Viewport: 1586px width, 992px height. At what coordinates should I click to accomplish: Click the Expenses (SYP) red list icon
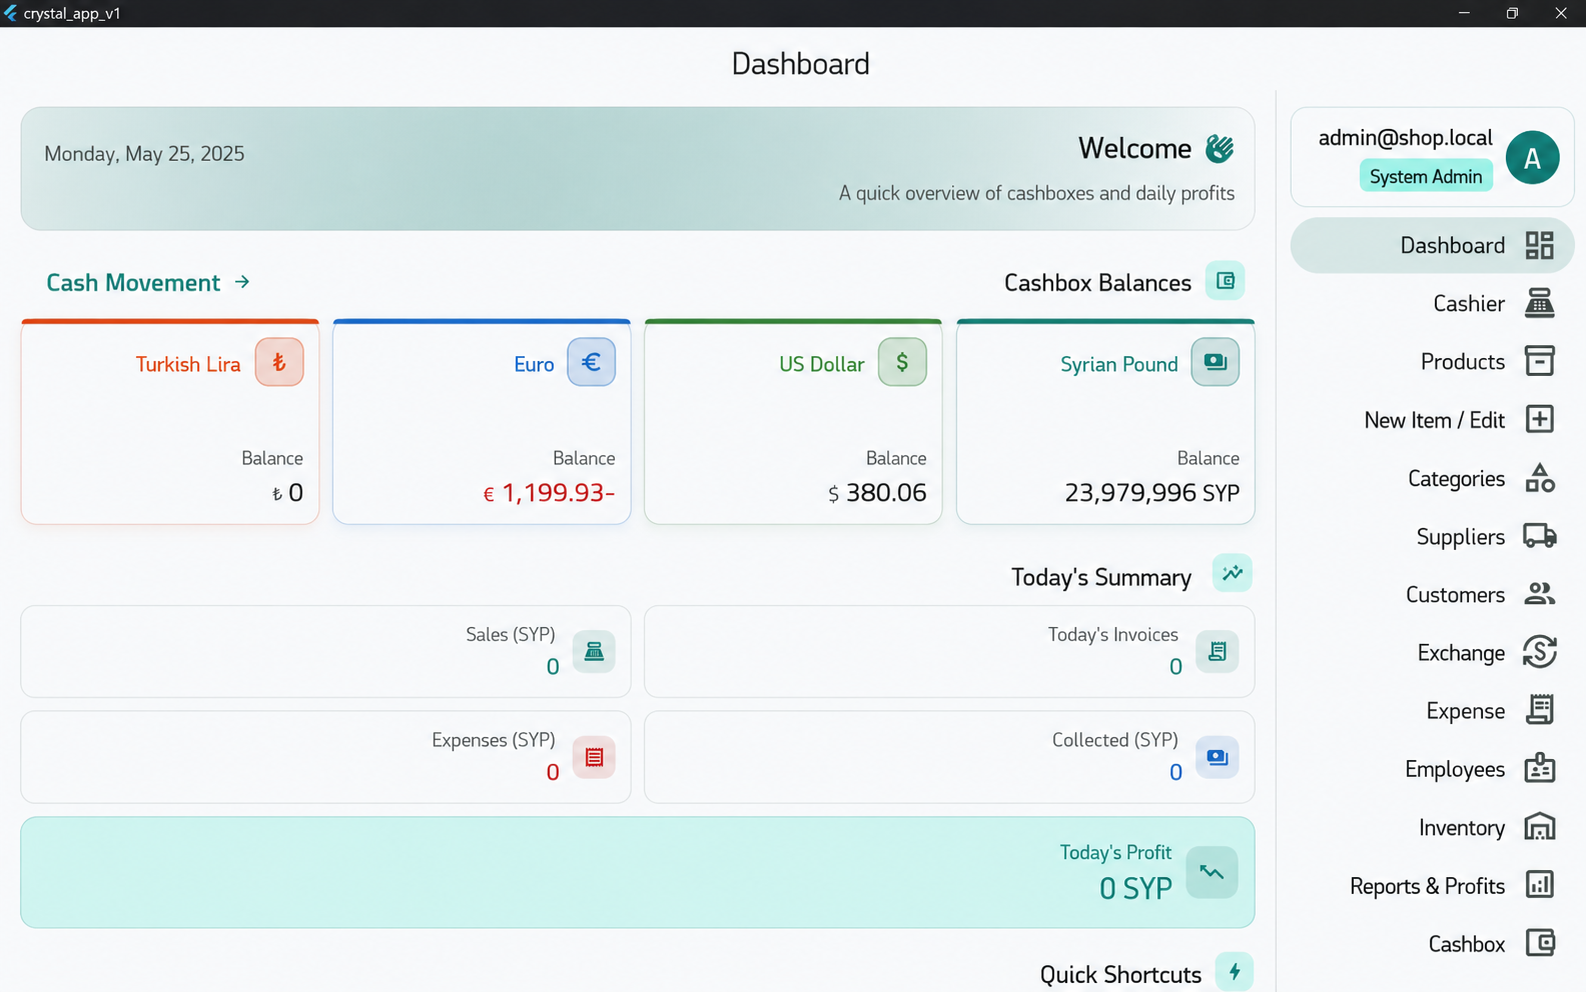click(594, 757)
